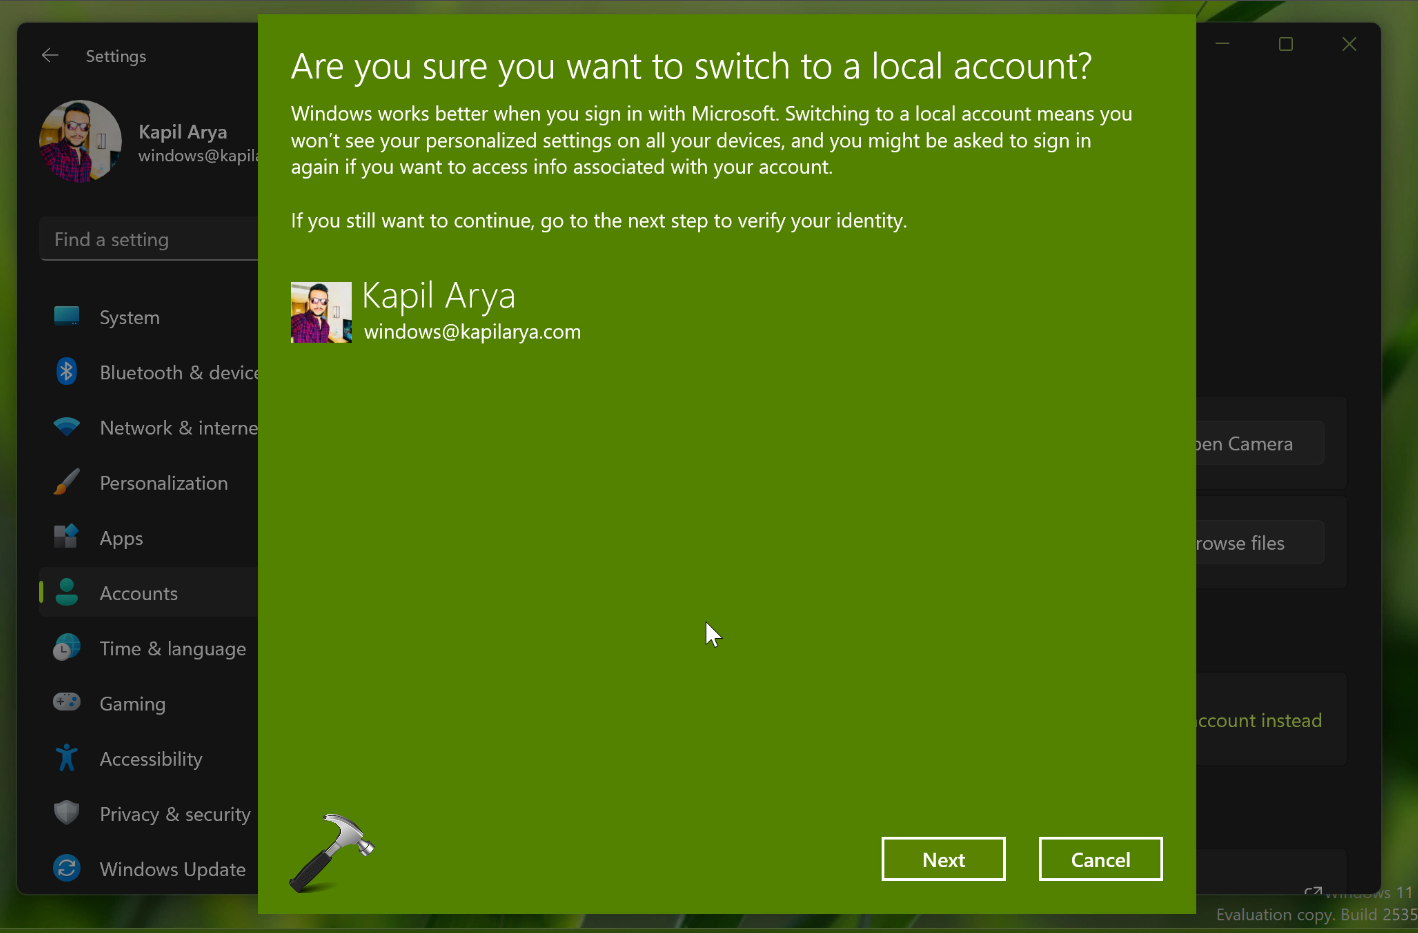The image size is (1418, 933).
Task: Click the Accessibility figure icon
Action: pos(67,758)
